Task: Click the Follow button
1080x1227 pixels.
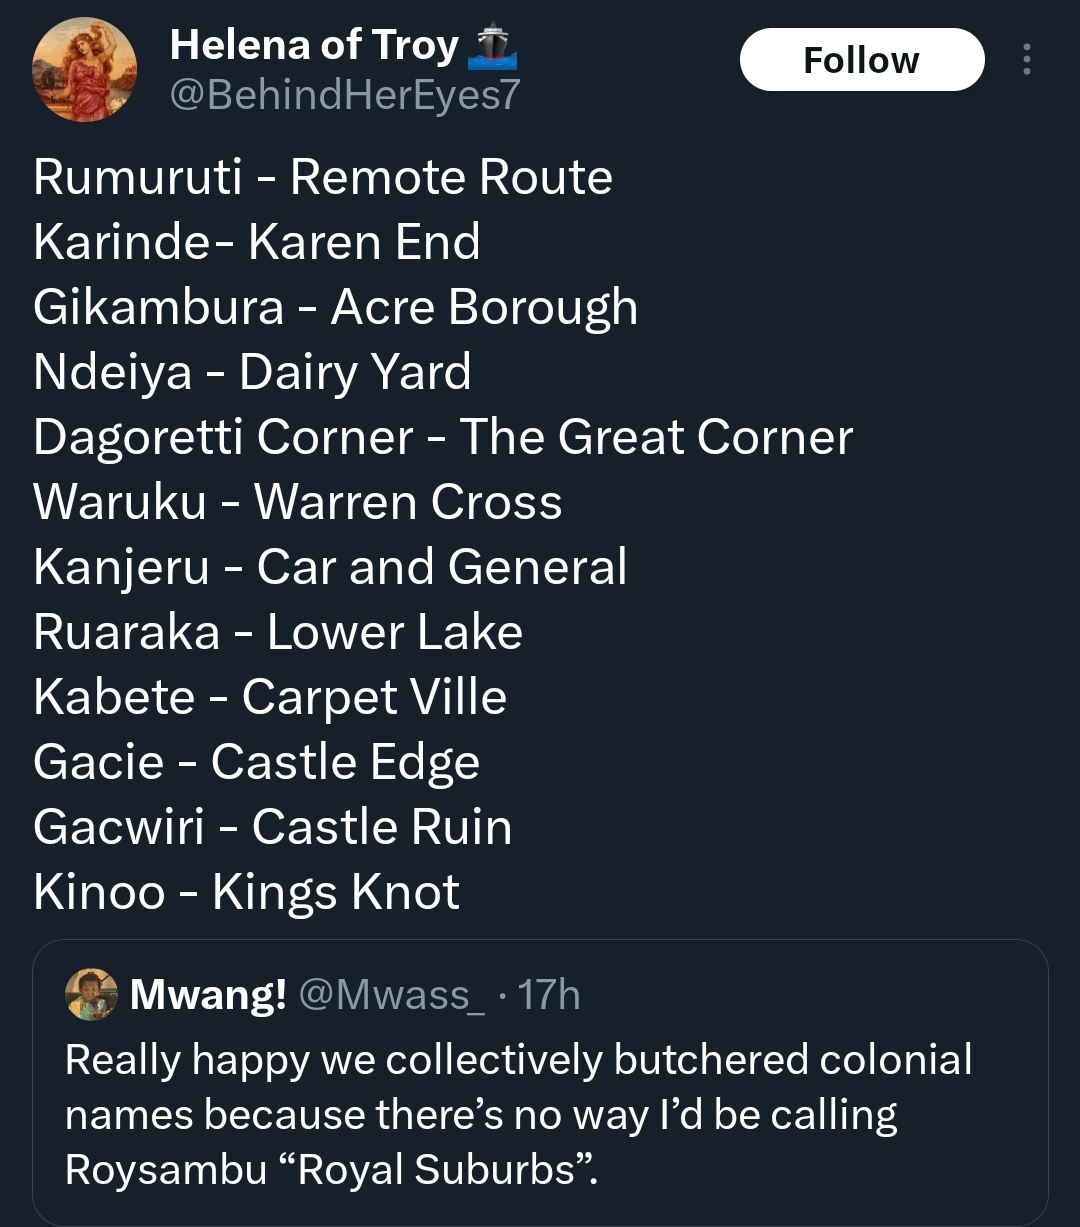Action: click(x=862, y=60)
